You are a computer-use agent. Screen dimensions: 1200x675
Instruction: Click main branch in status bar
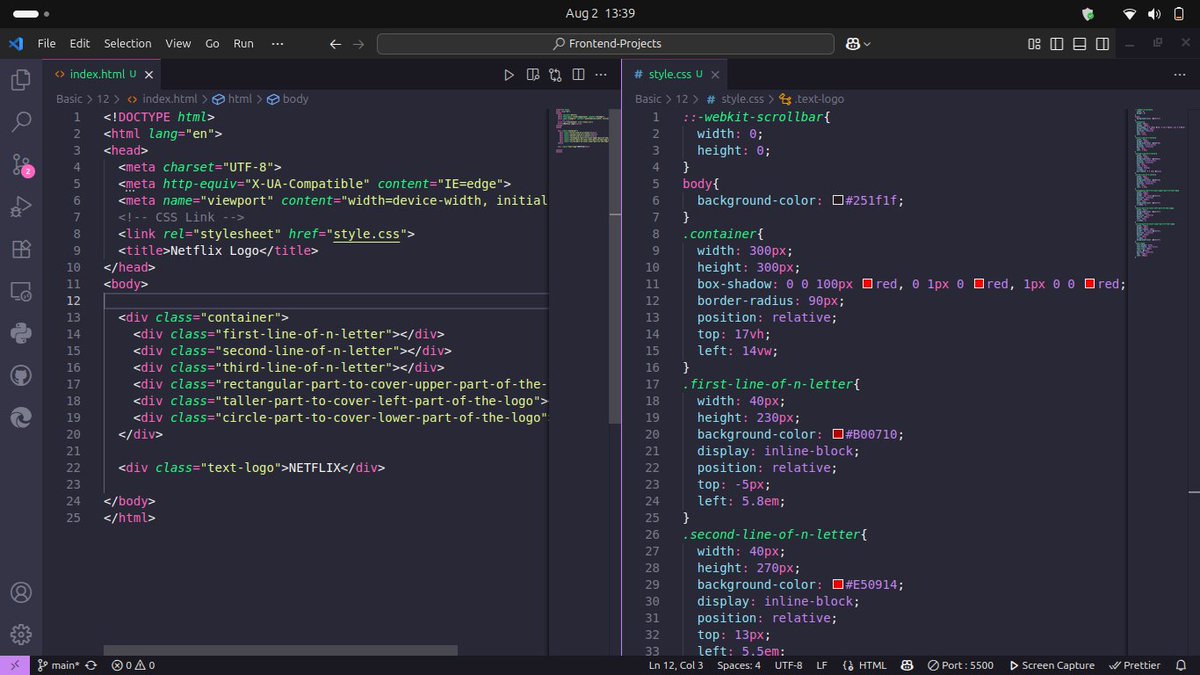point(58,665)
